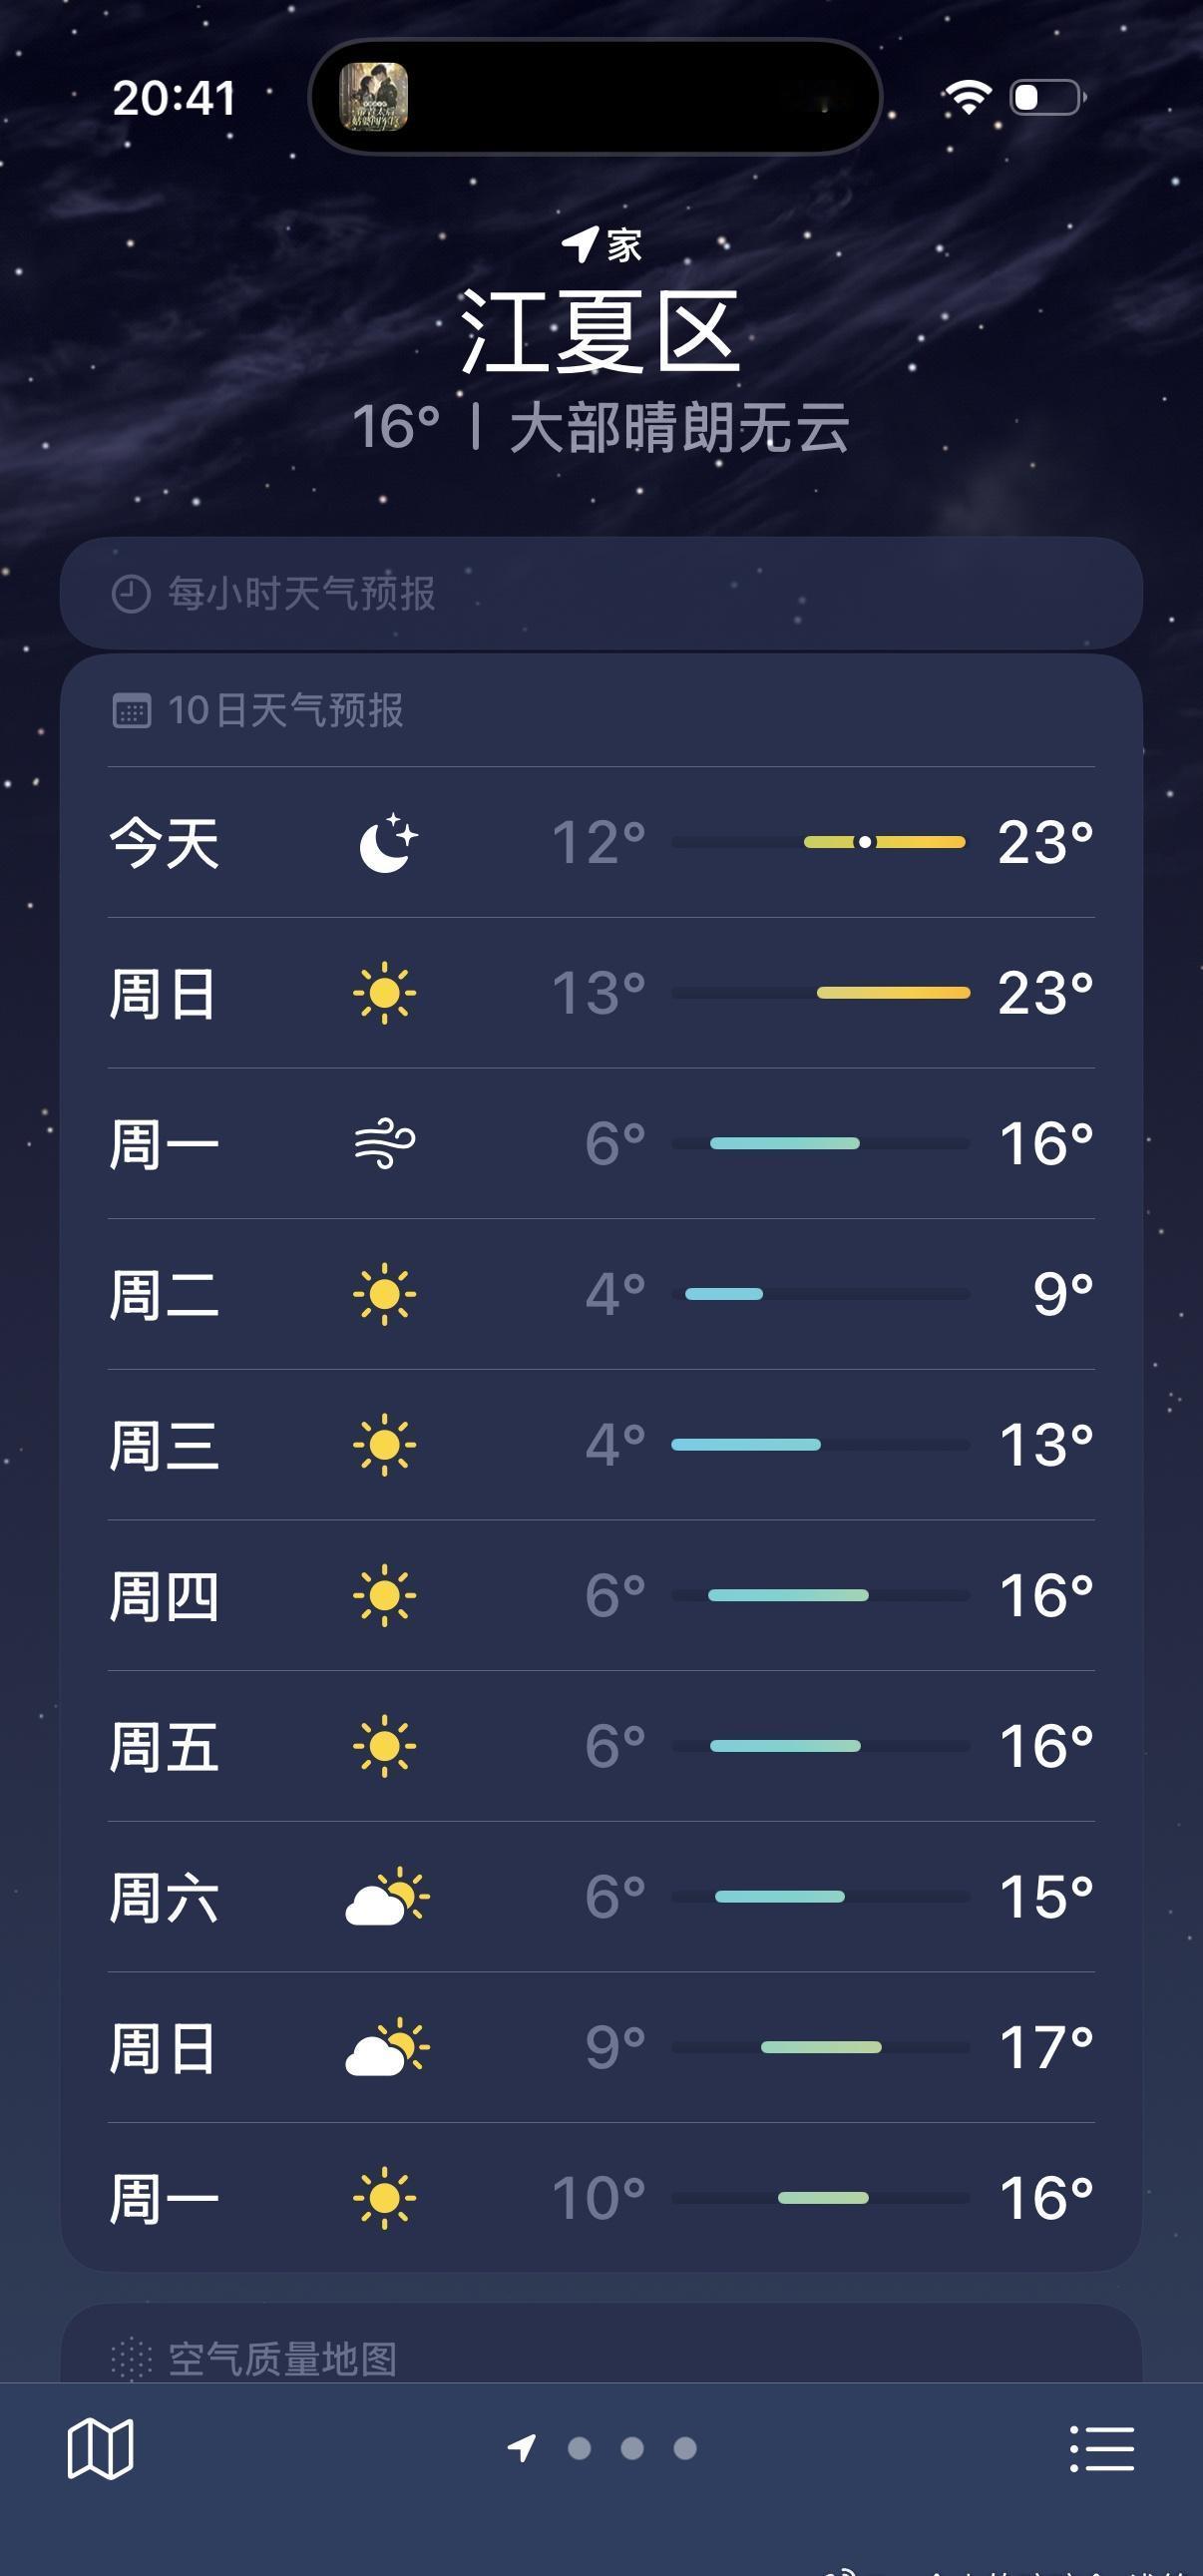This screenshot has height=2576, width=1203.
Task: Select the last page indicator dot
Action: [x=685, y=2448]
